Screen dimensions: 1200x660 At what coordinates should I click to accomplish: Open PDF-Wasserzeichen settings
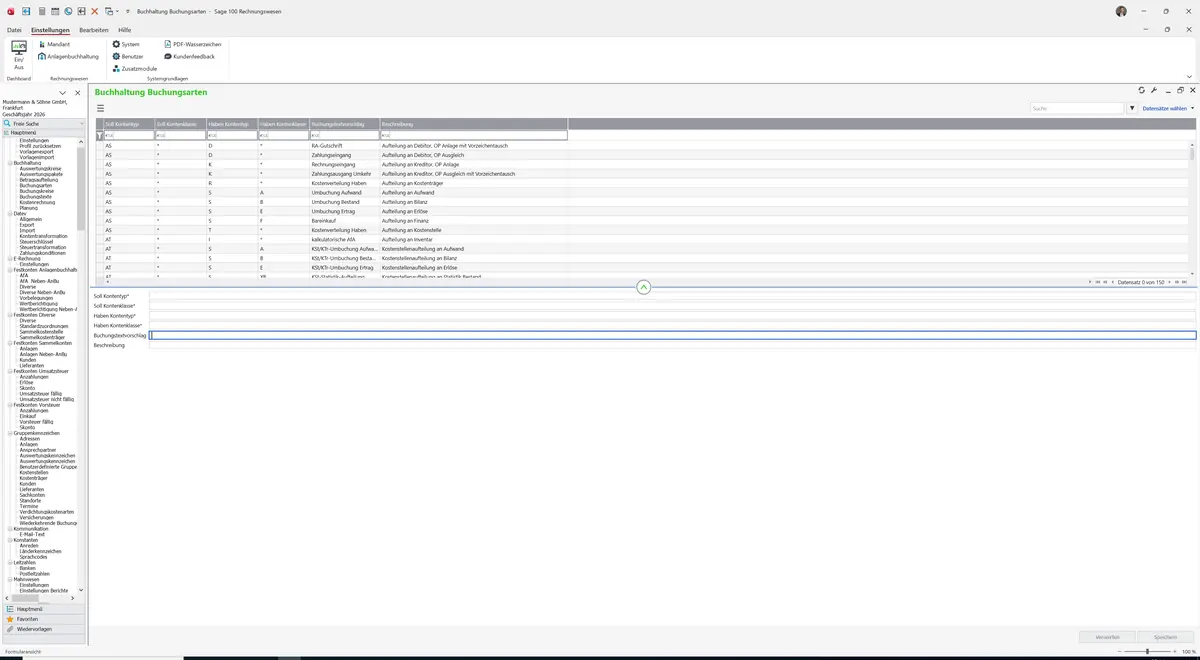tap(192, 44)
